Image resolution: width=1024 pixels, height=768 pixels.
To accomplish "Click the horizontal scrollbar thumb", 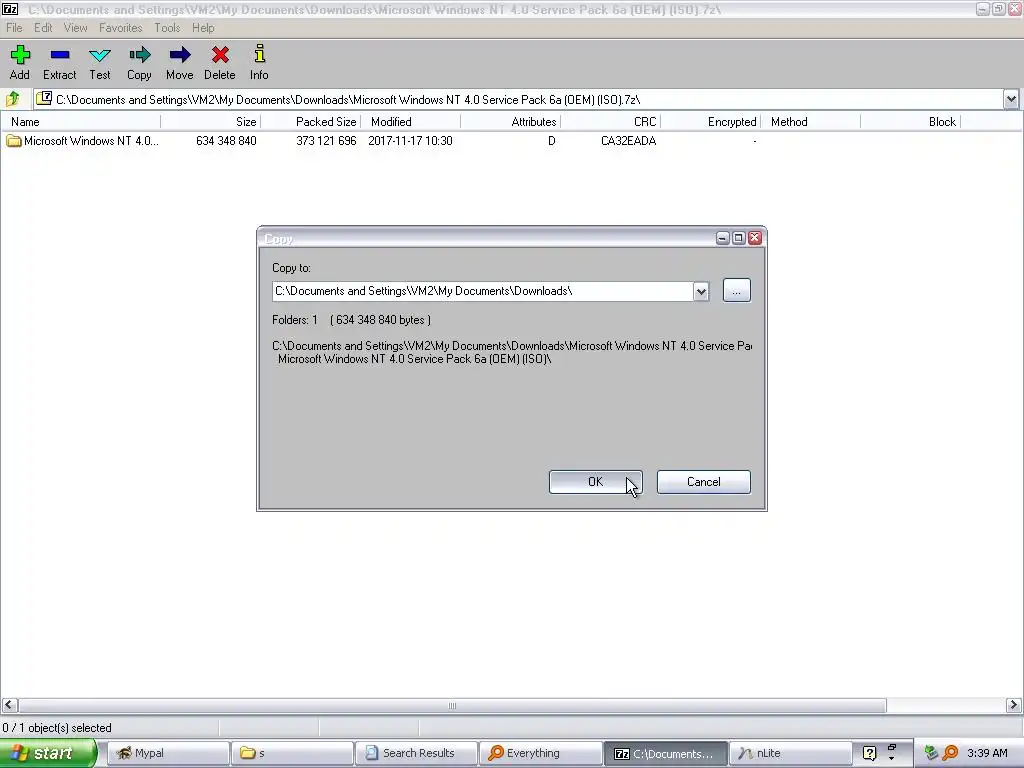I will 452,705.
